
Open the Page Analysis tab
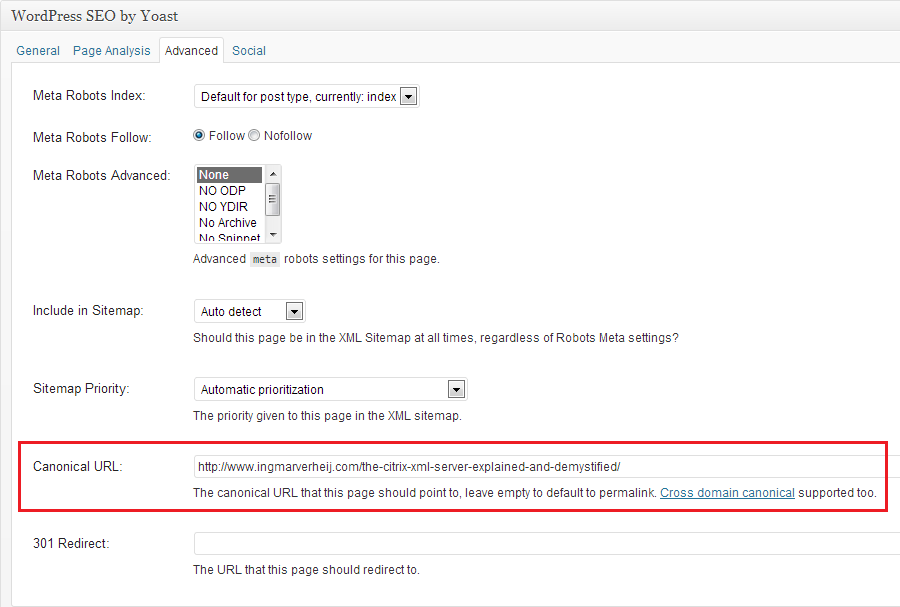111,50
